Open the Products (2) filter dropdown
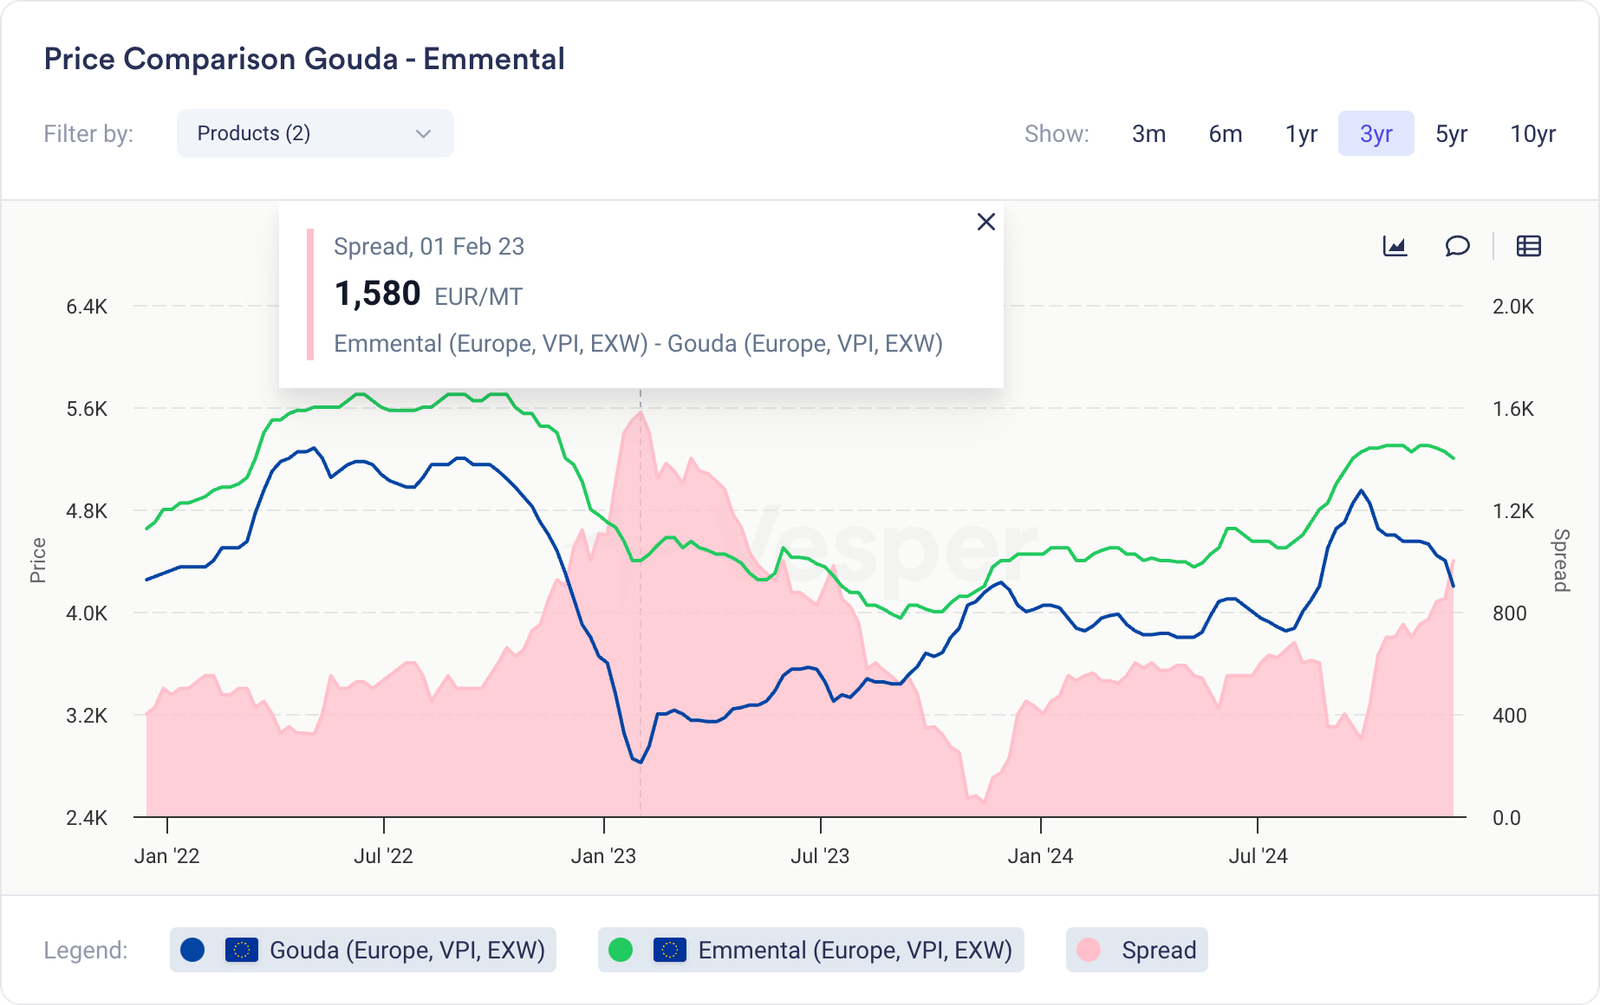The width and height of the screenshot is (1600, 1005). click(x=300, y=134)
